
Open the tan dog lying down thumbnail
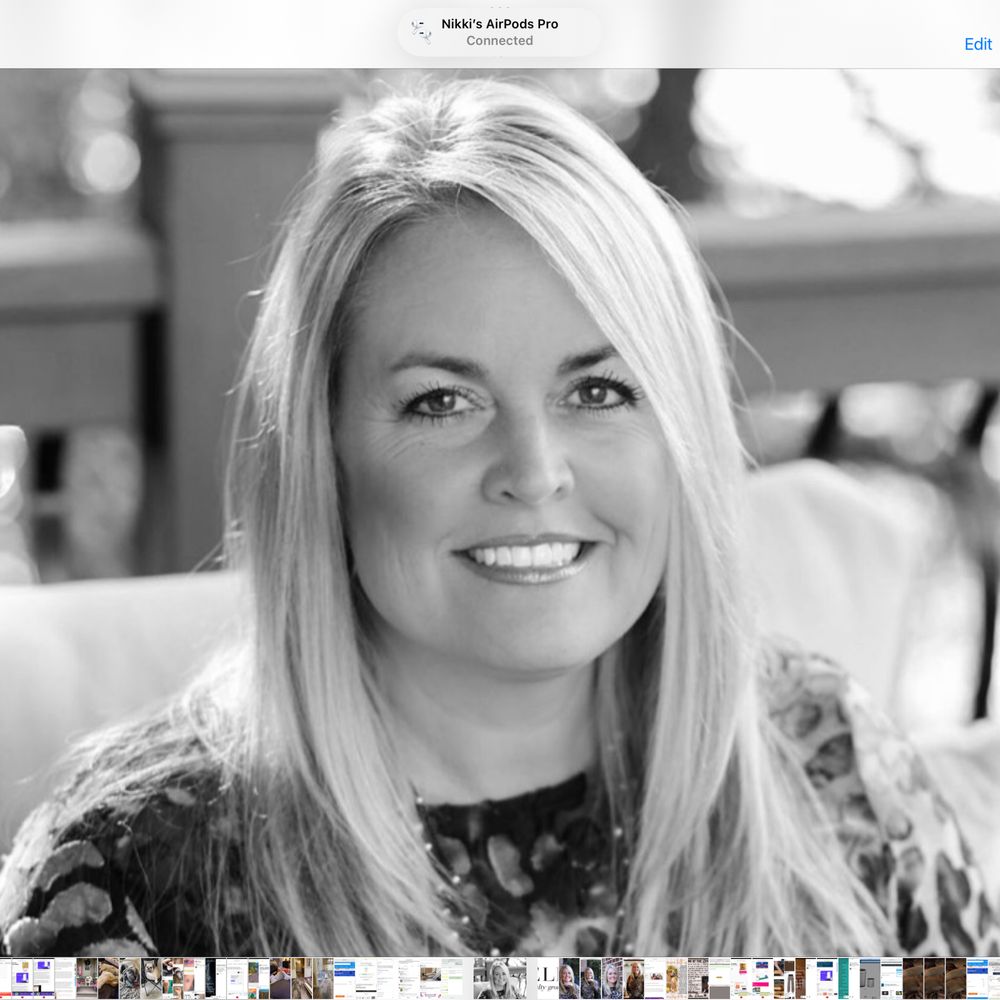(x=108, y=978)
